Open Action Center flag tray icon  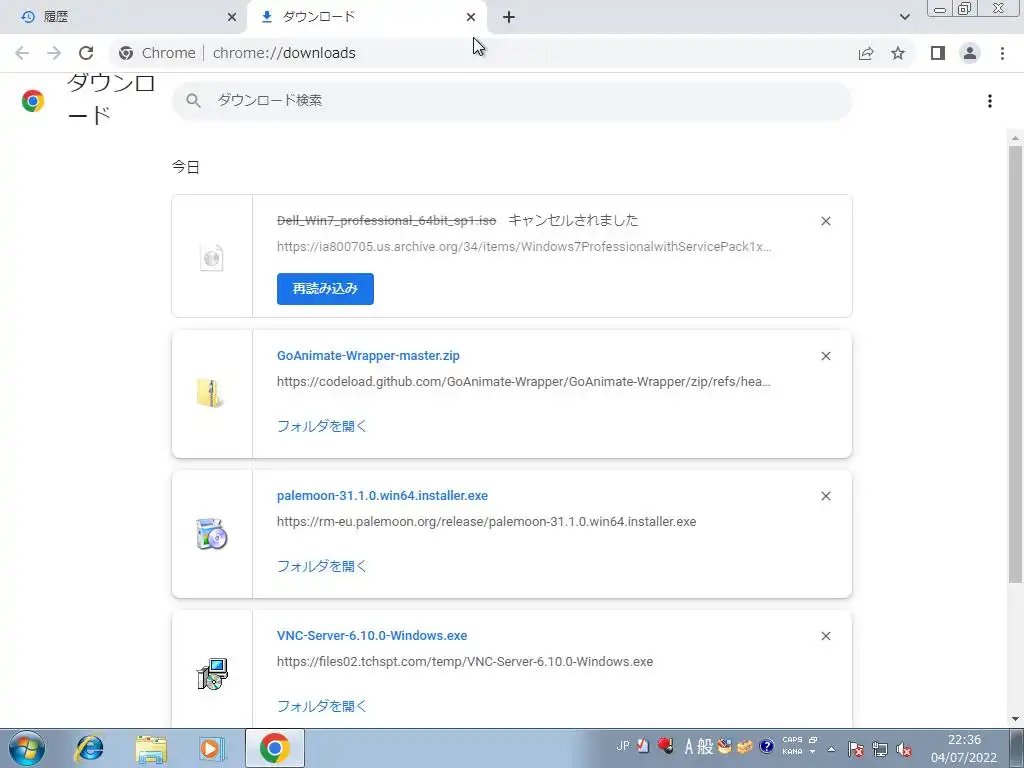[x=856, y=749]
